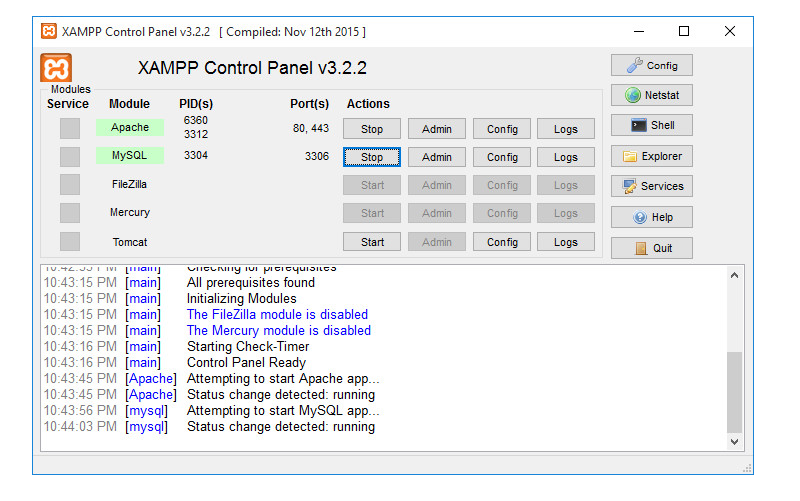Viewport: 800px width, 501px height.
Task: Click the orange XAMPP logo
Action: pyautogui.click(x=55, y=67)
